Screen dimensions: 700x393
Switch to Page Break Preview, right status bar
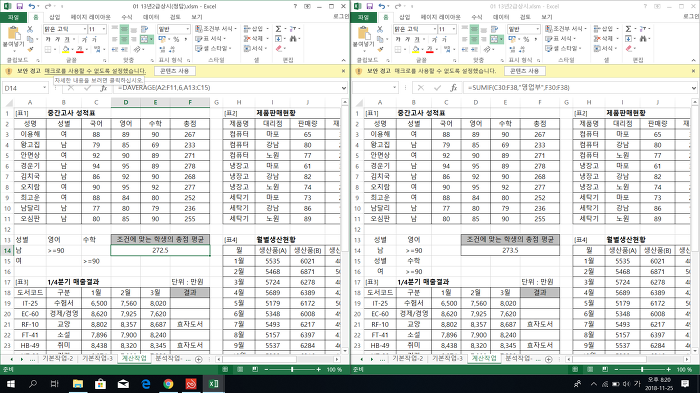tap(605, 369)
